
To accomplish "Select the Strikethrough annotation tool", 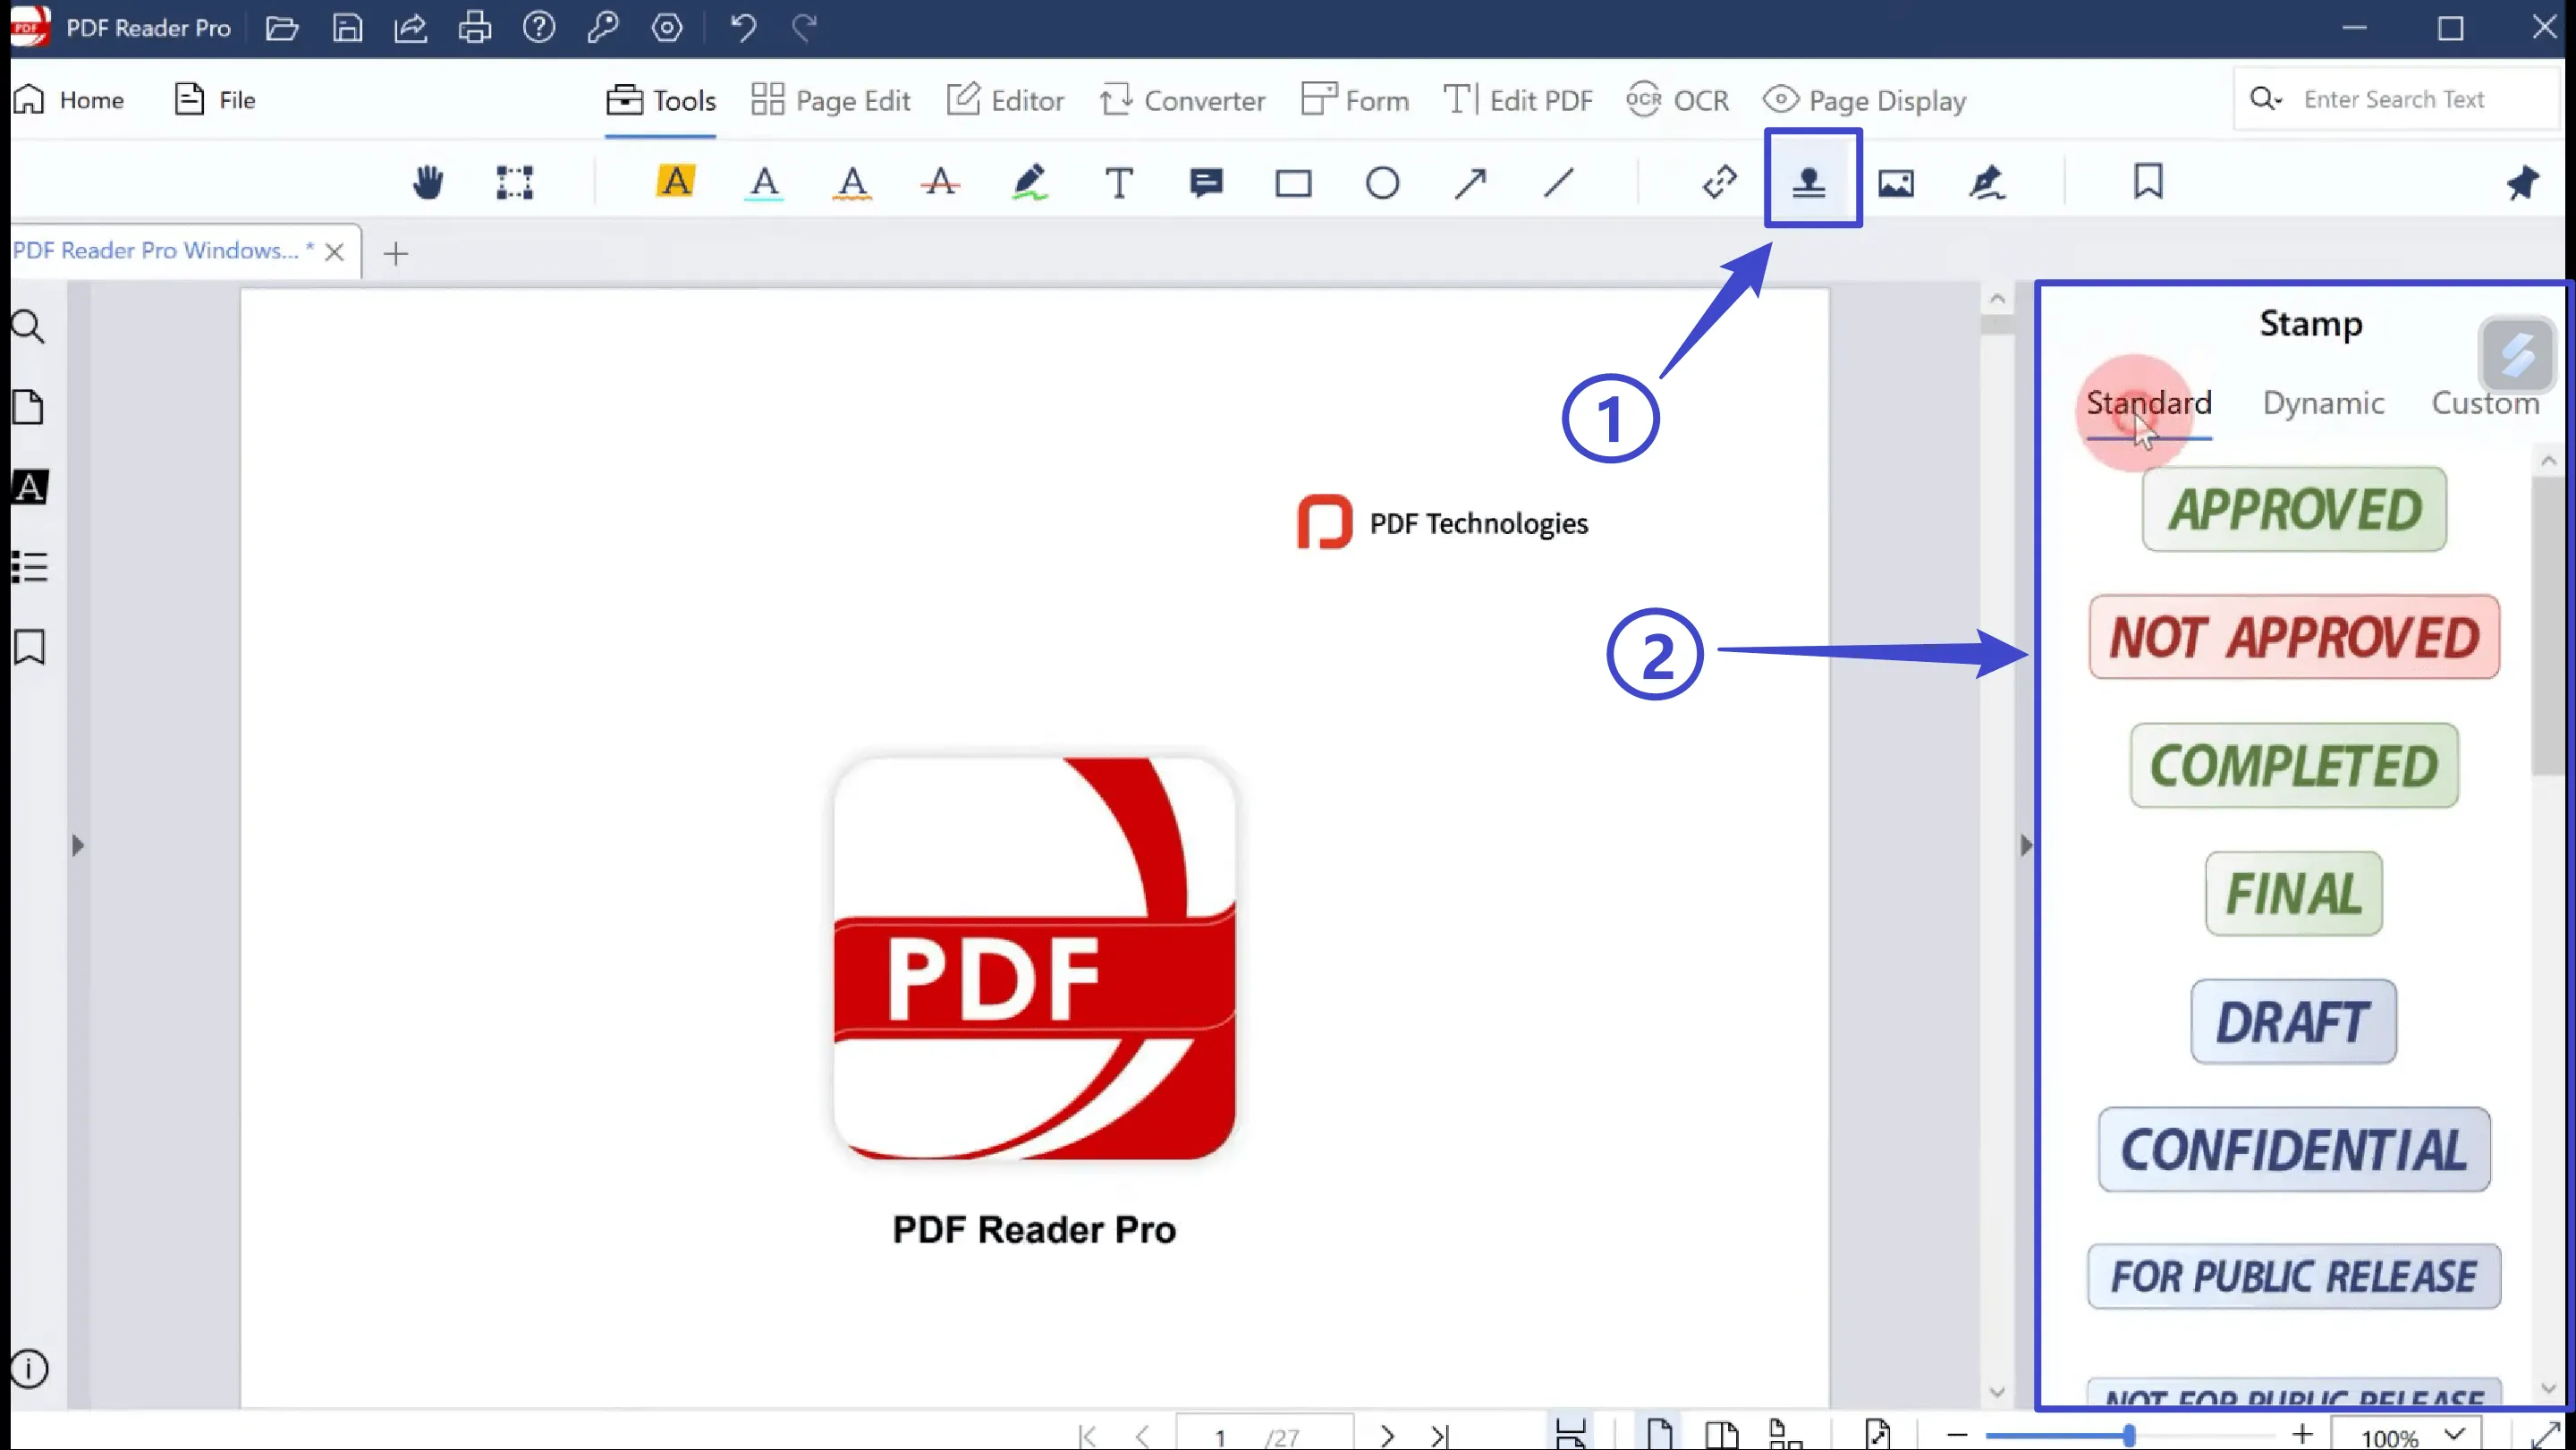I will (940, 183).
